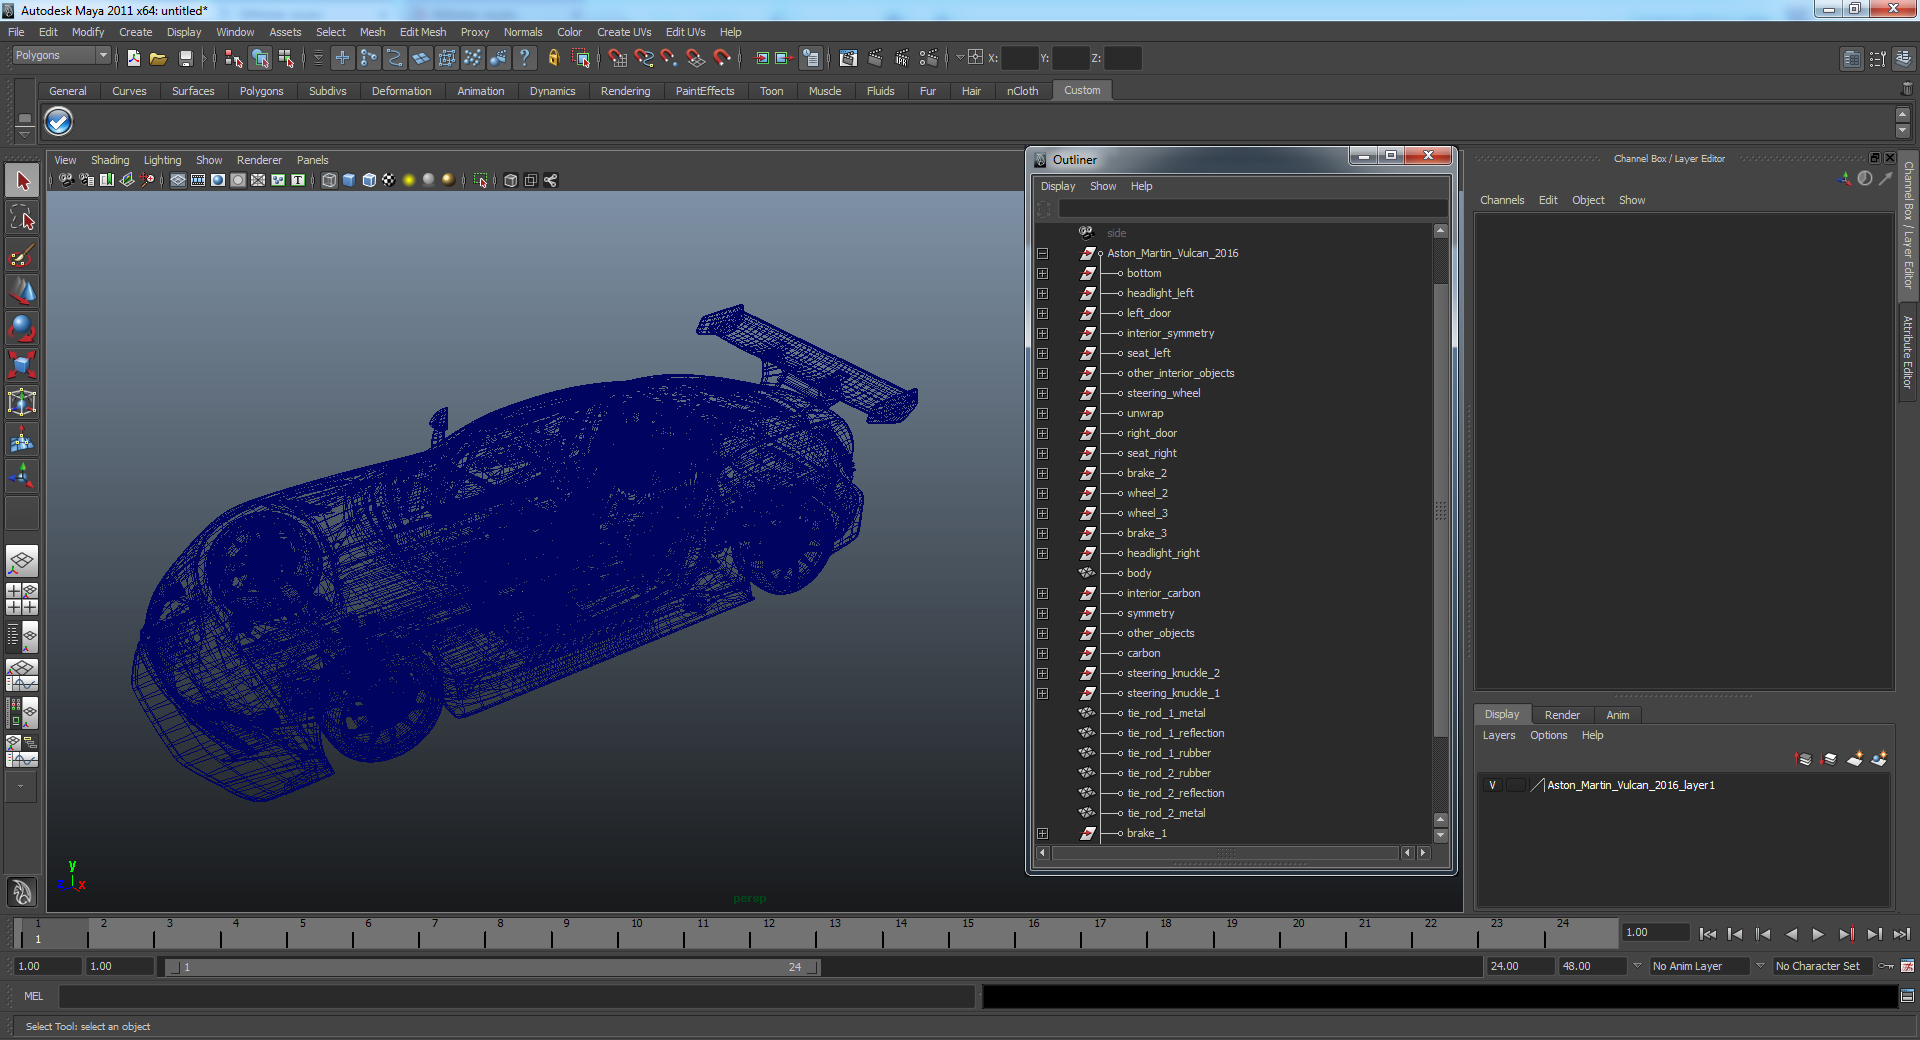Play the animation backwards
The height and width of the screenshot is (1040, 1920).
[1791, 934]
